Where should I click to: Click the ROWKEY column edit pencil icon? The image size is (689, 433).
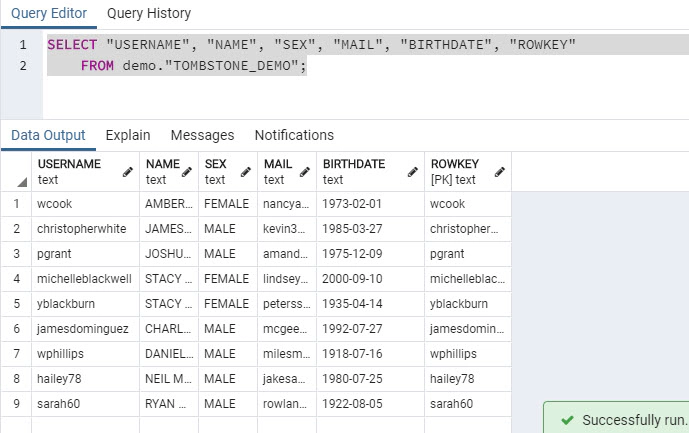click(x=500, y=172)
